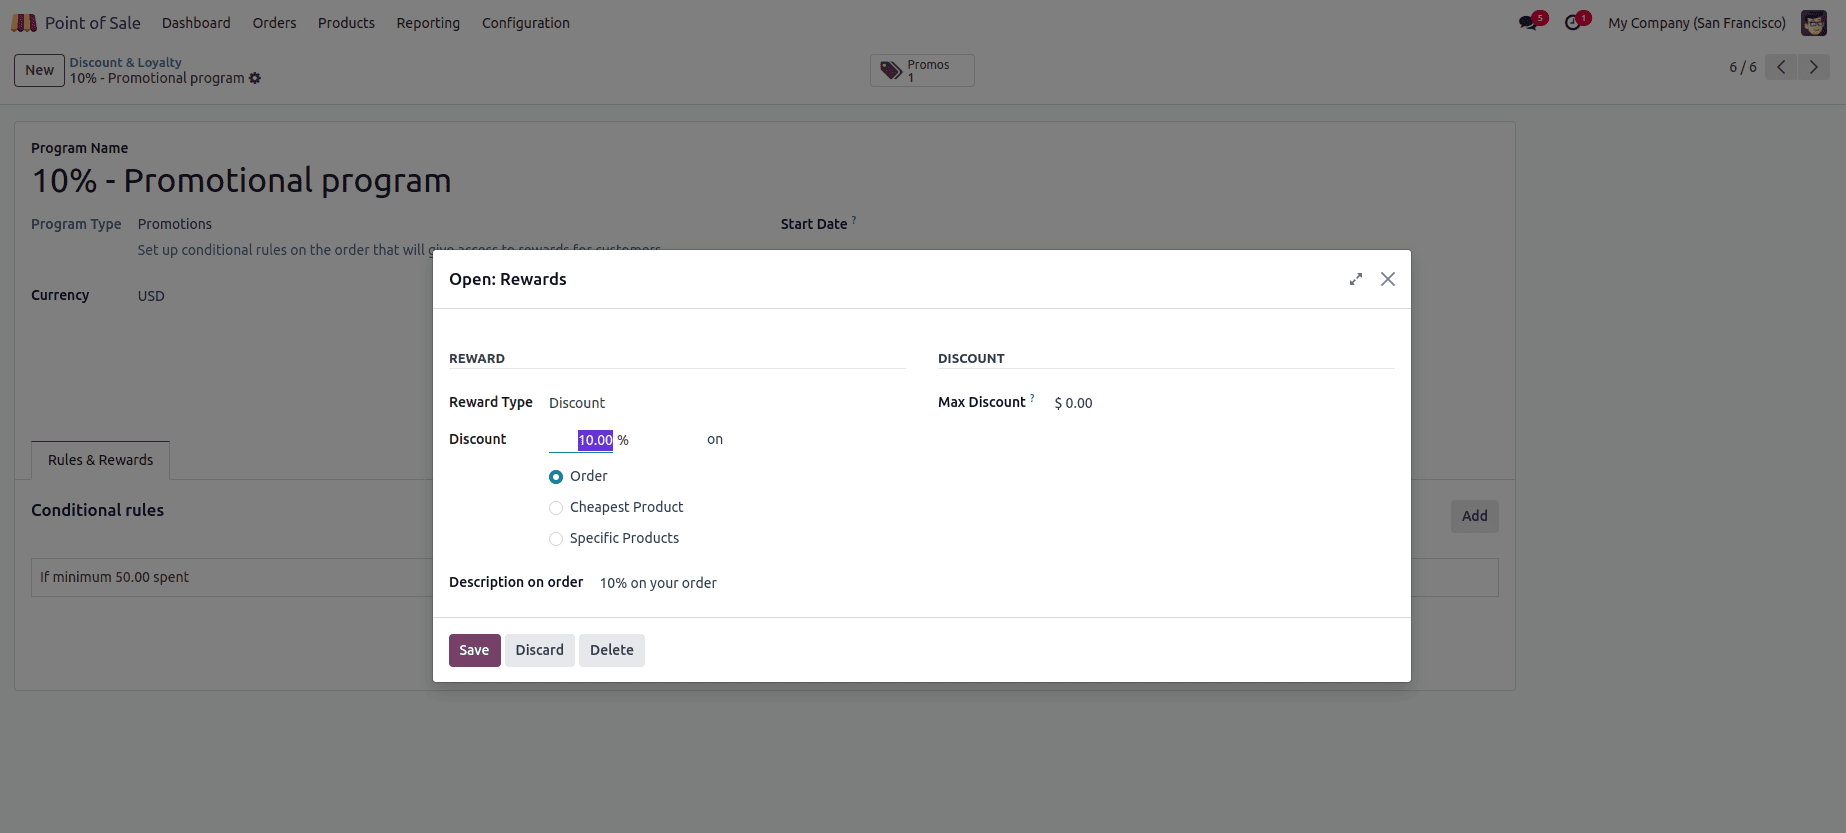
Task: Select the Cheapest Product radio option
Action: pyautogui.click(x=556, y=508)
